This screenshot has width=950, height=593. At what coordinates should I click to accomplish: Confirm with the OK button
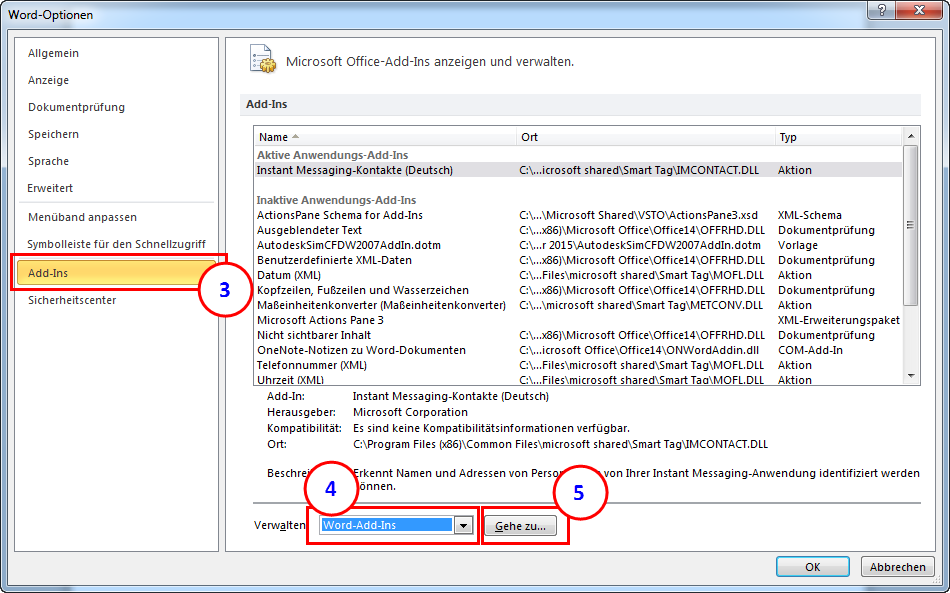click(812, 567)
